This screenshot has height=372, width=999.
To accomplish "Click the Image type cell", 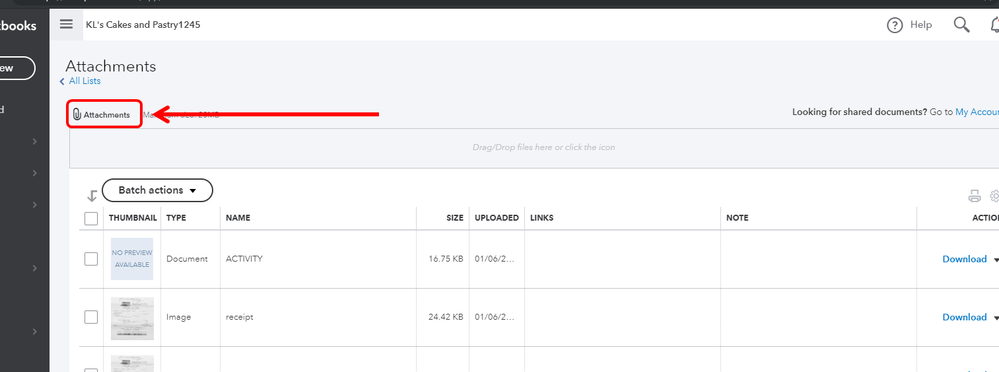I will 178,317.
